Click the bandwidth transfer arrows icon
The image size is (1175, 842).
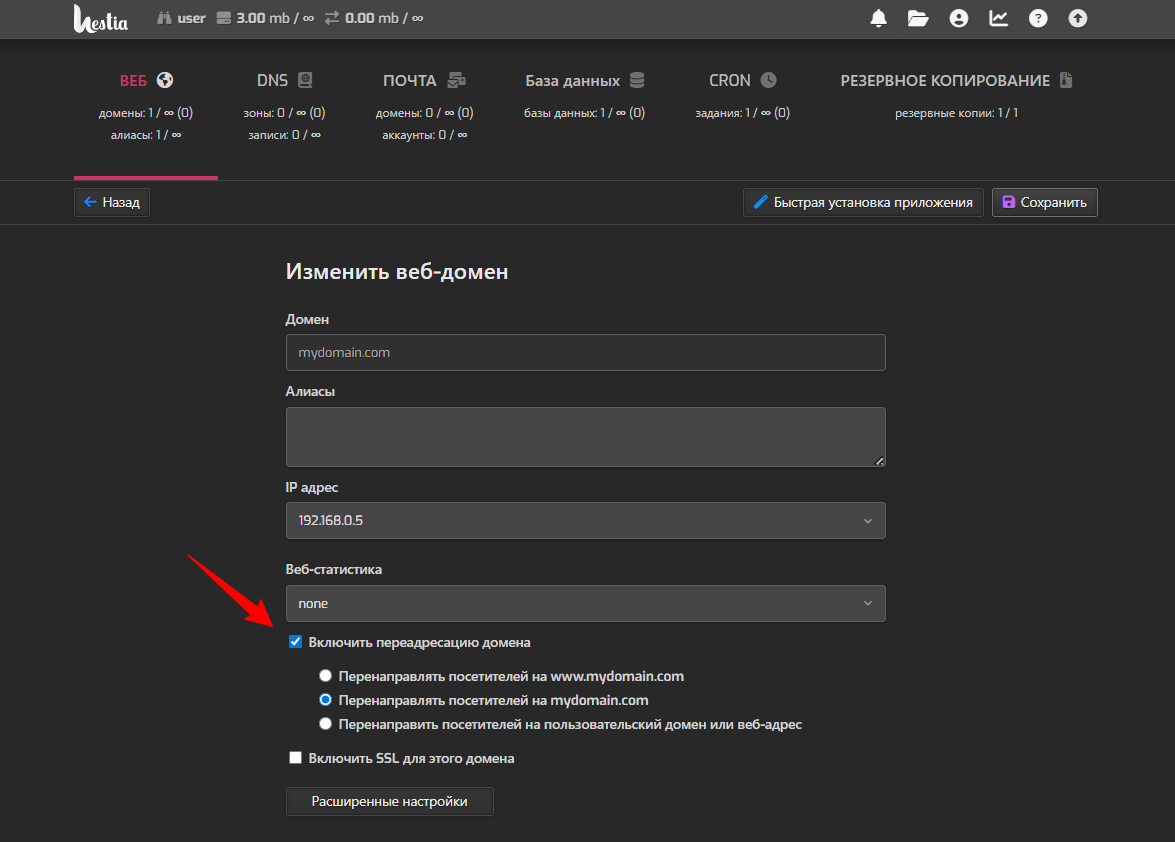[332, 18]
